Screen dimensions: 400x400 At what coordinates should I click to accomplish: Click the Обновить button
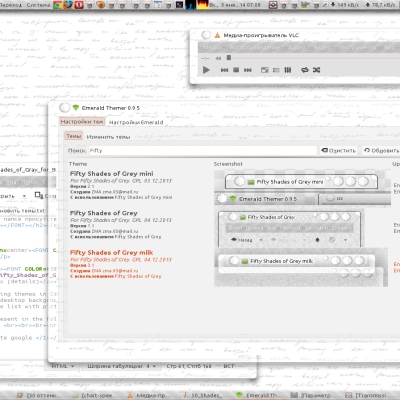(381, 151)
